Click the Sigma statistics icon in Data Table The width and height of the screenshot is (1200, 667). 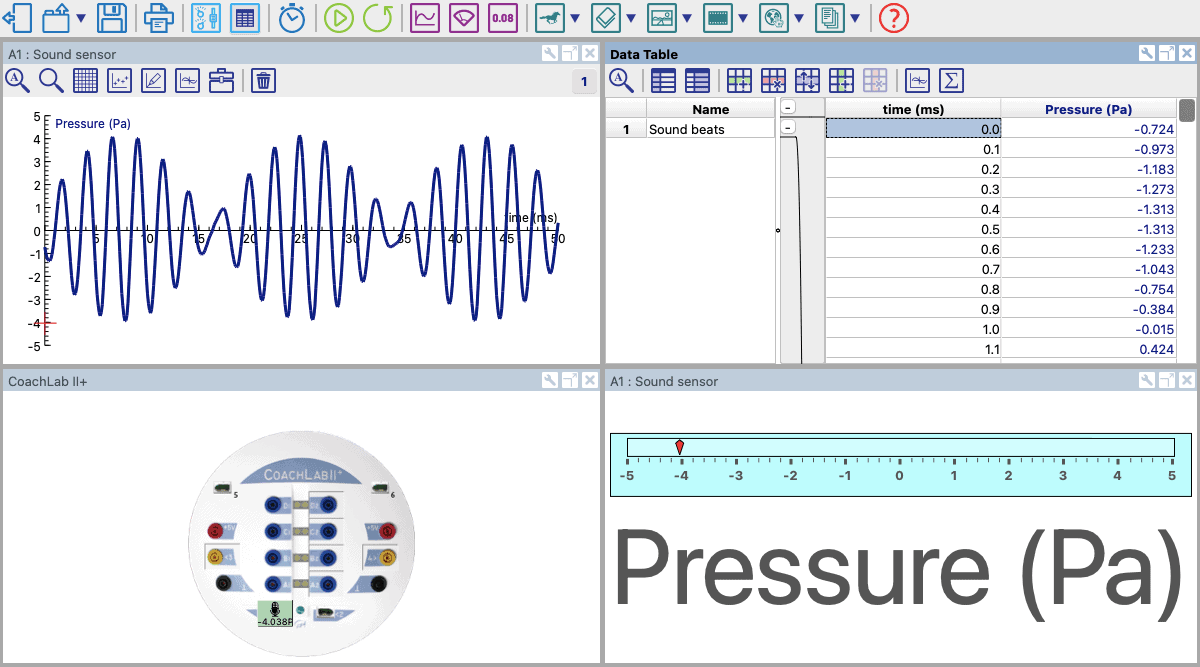pos(950,81)
